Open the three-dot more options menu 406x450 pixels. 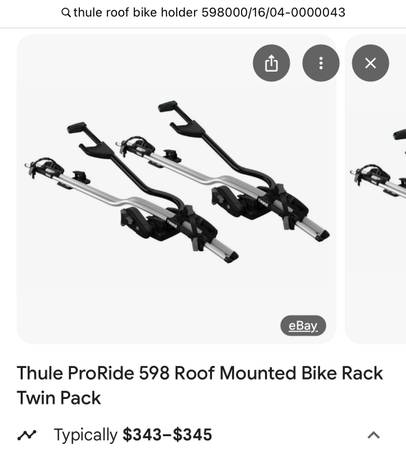[x=321, y=63]
